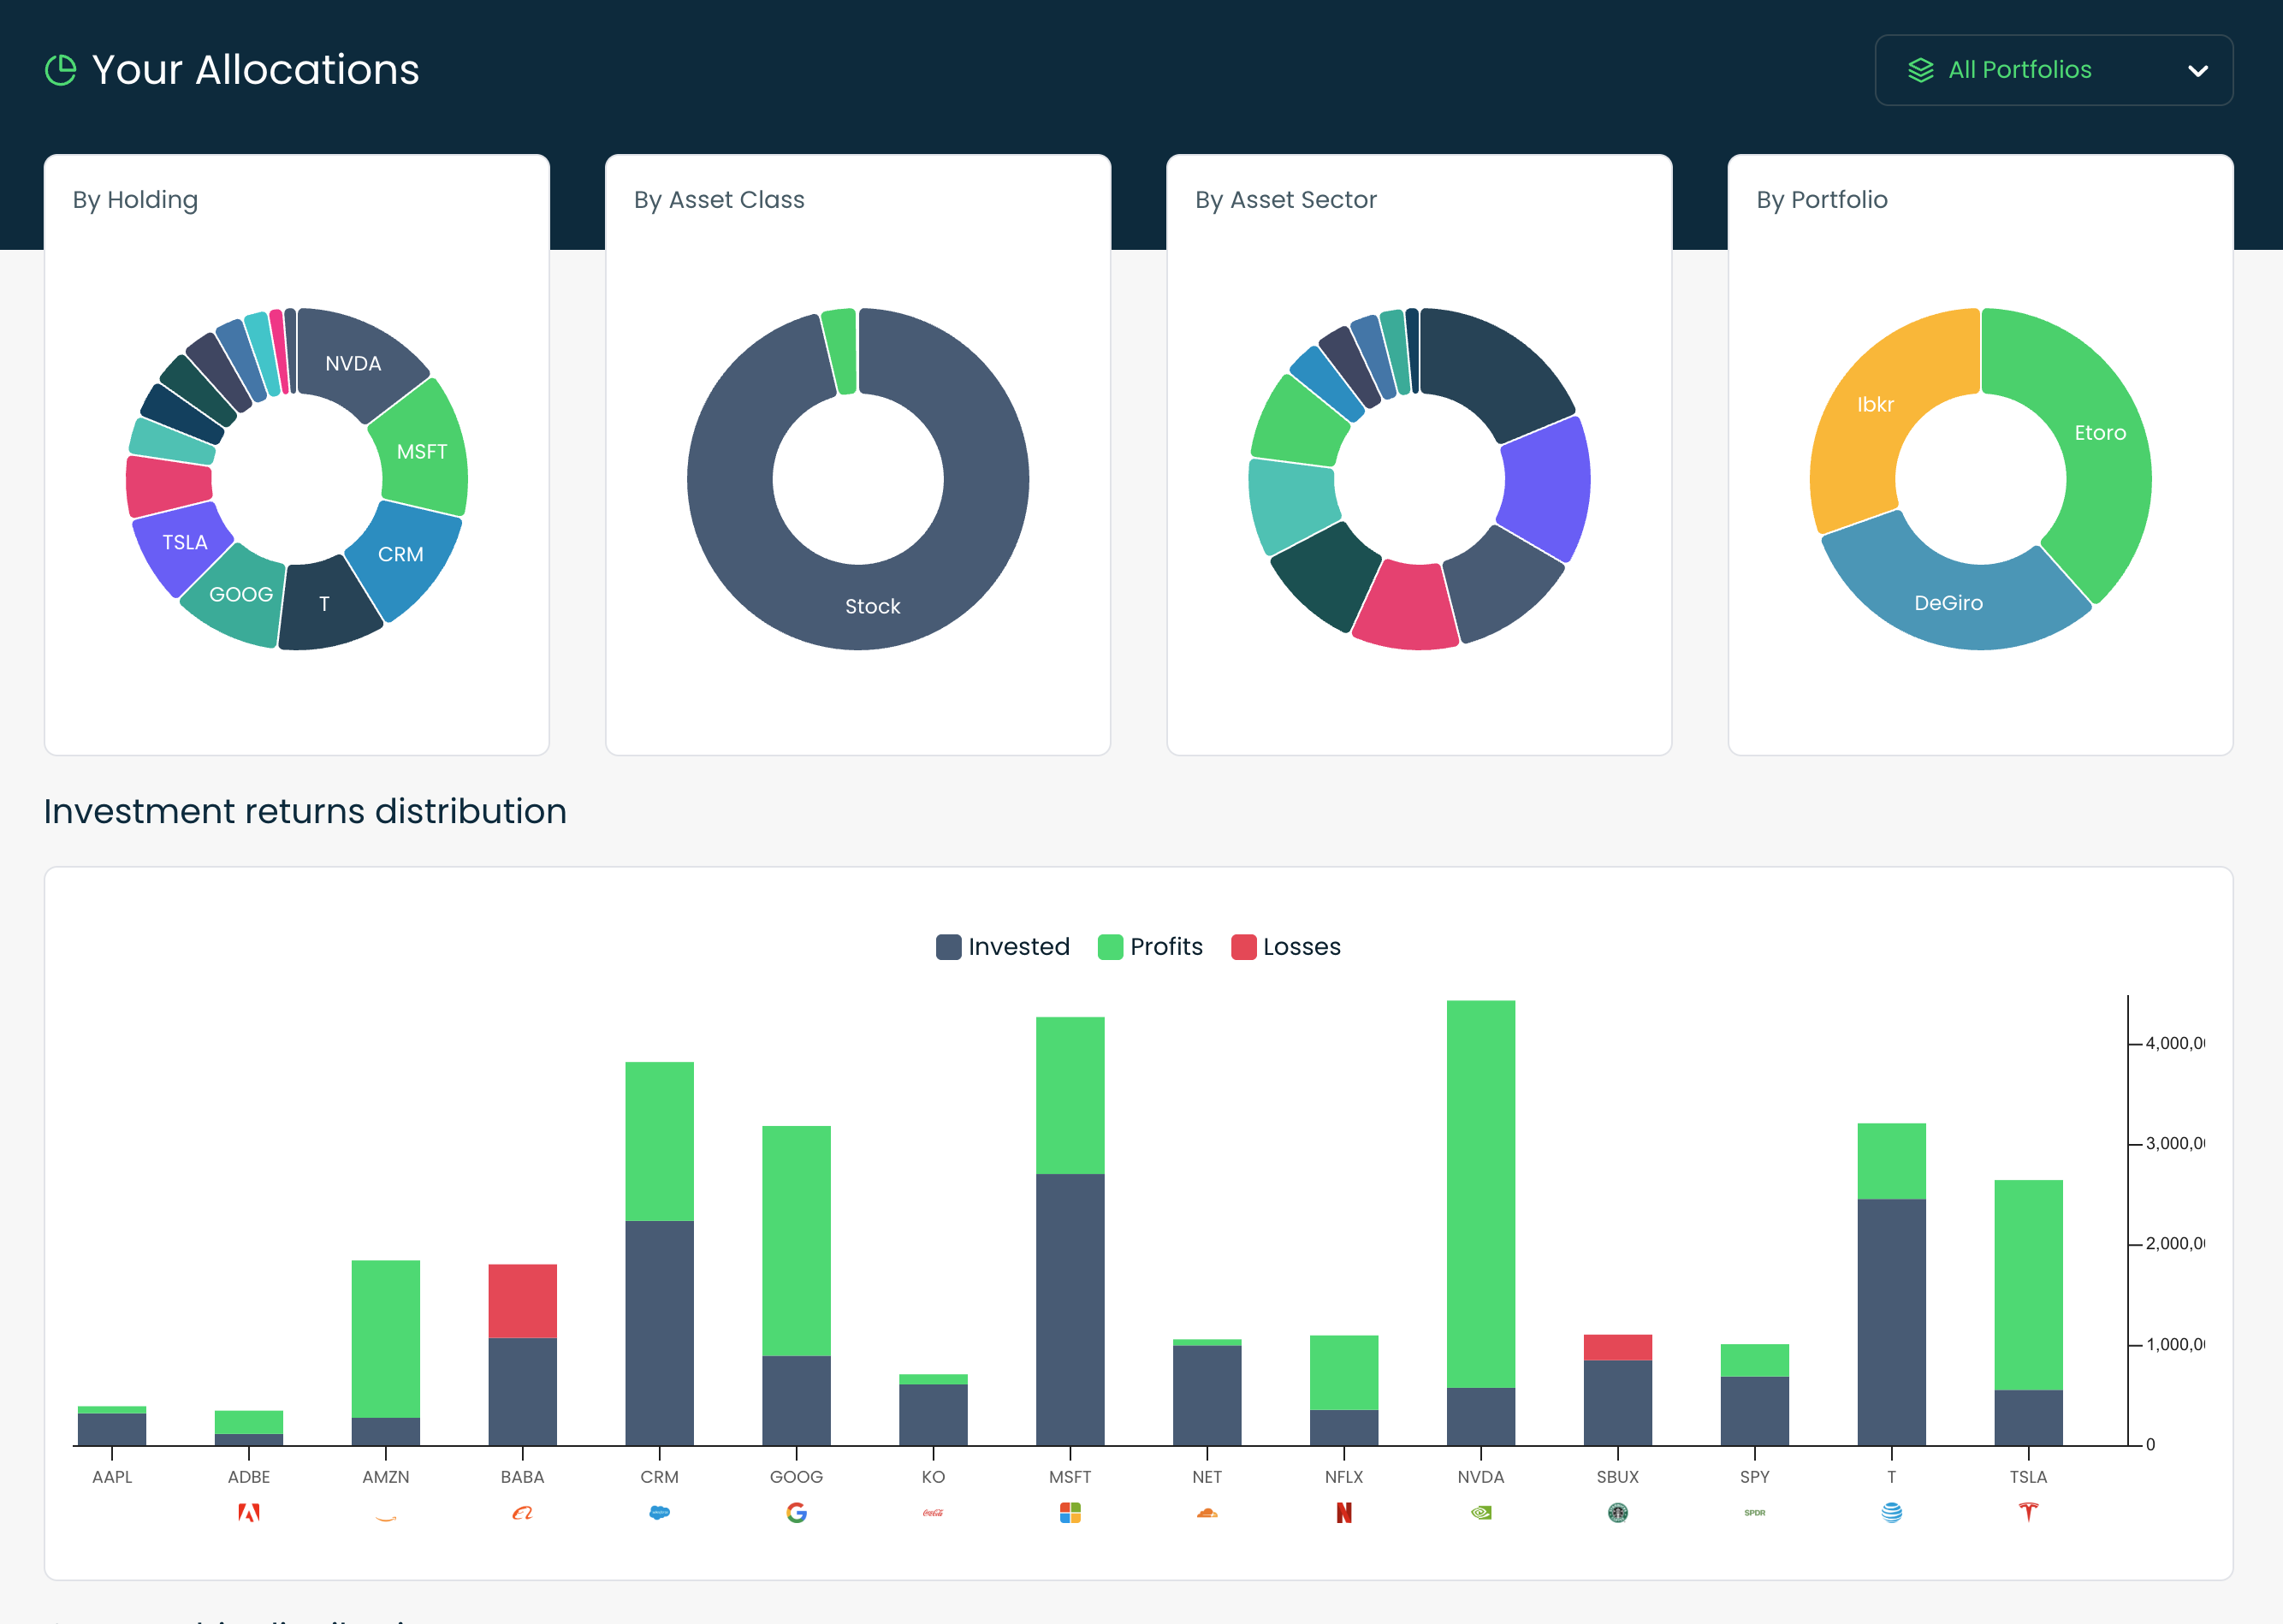Click the Cloudflare logo under NET
The image size is (2283, 1624).
(x=1207, y=1513)
